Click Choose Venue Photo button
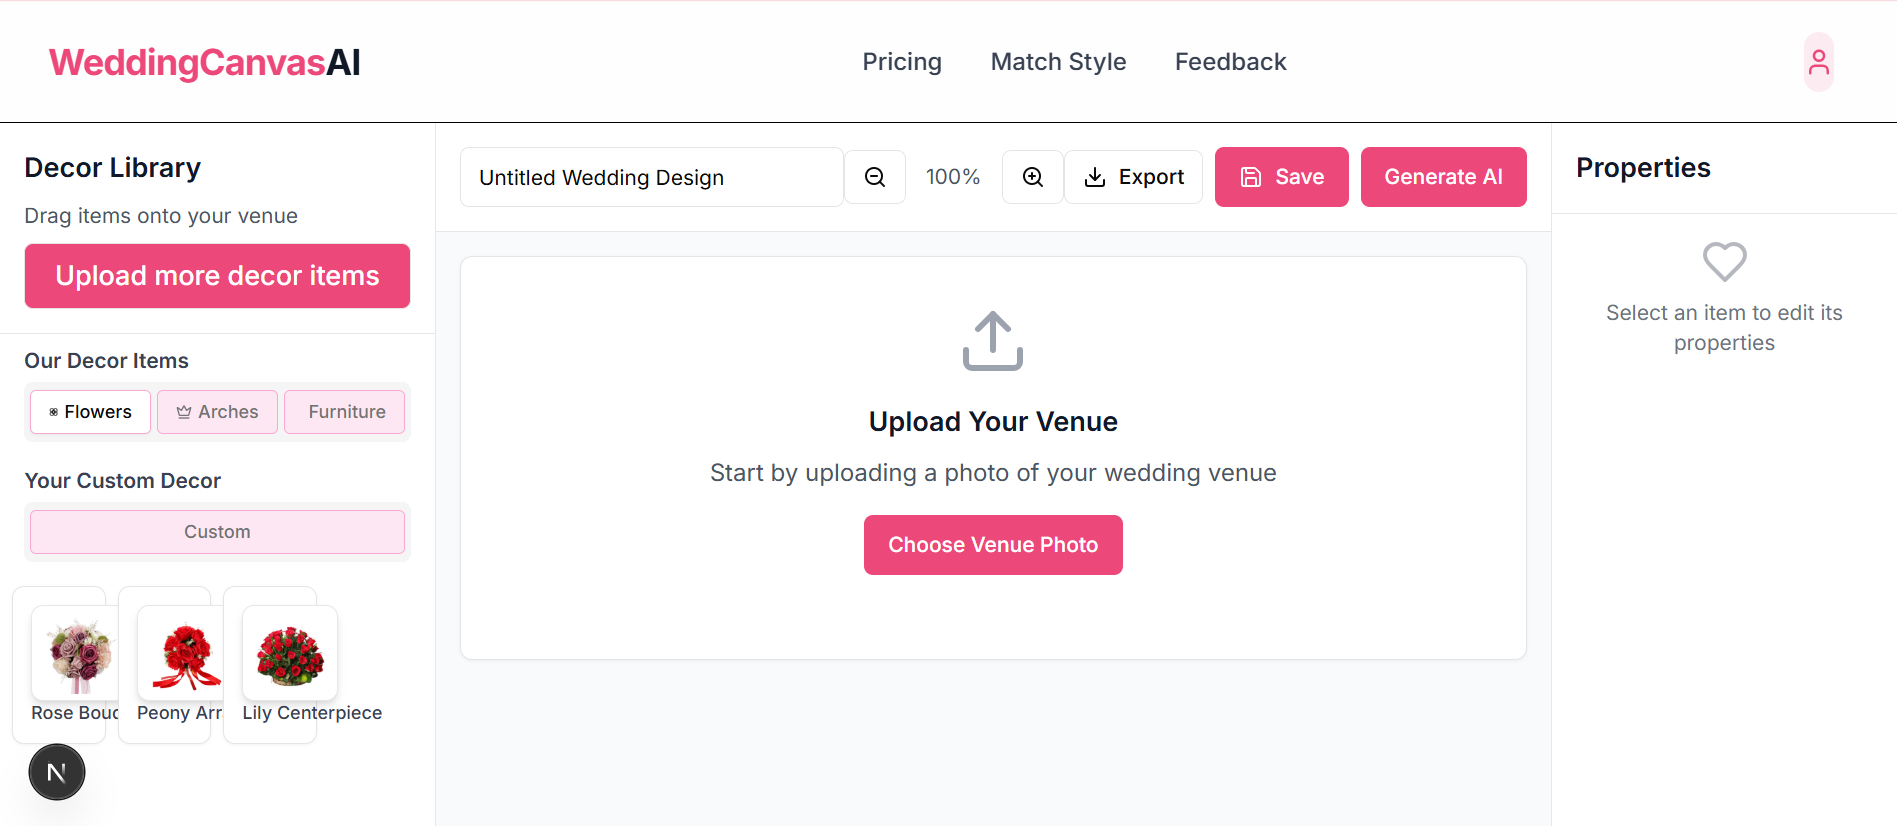Viewport: 1897px width, 826px height. click(x=993, y=545)
